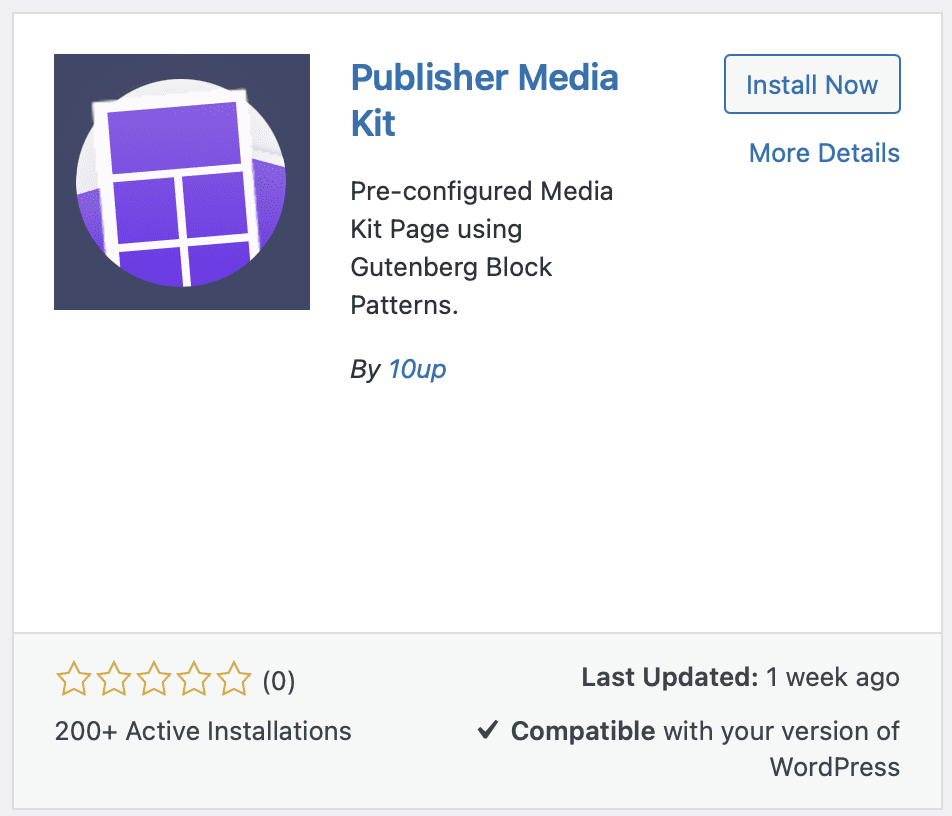The height and width of the screenshot is (816, 952).
Task: Click the word 'By' before the author name
Action: [x=365, y=369]
